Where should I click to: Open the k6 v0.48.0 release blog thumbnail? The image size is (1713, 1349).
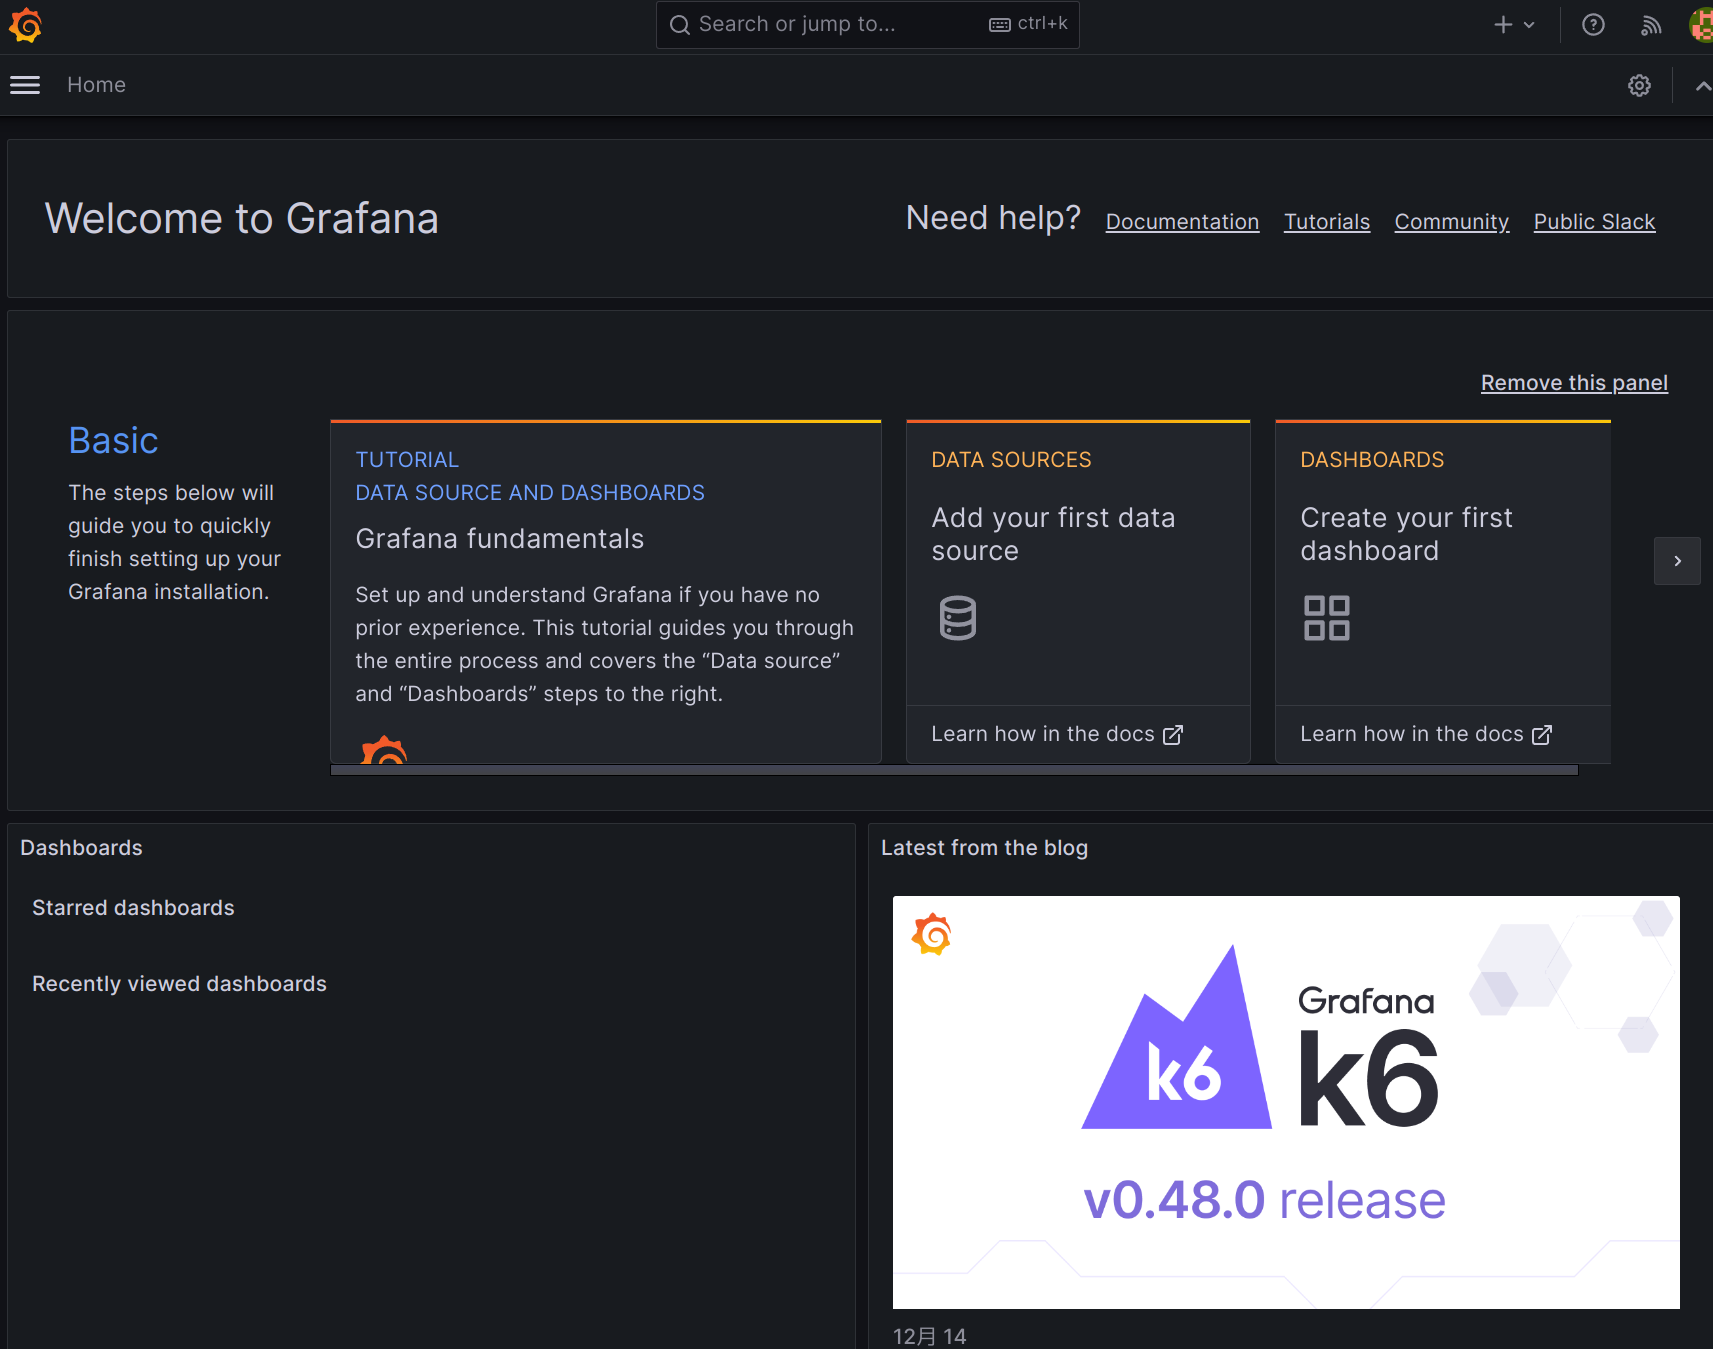tap(1286, 1102)
